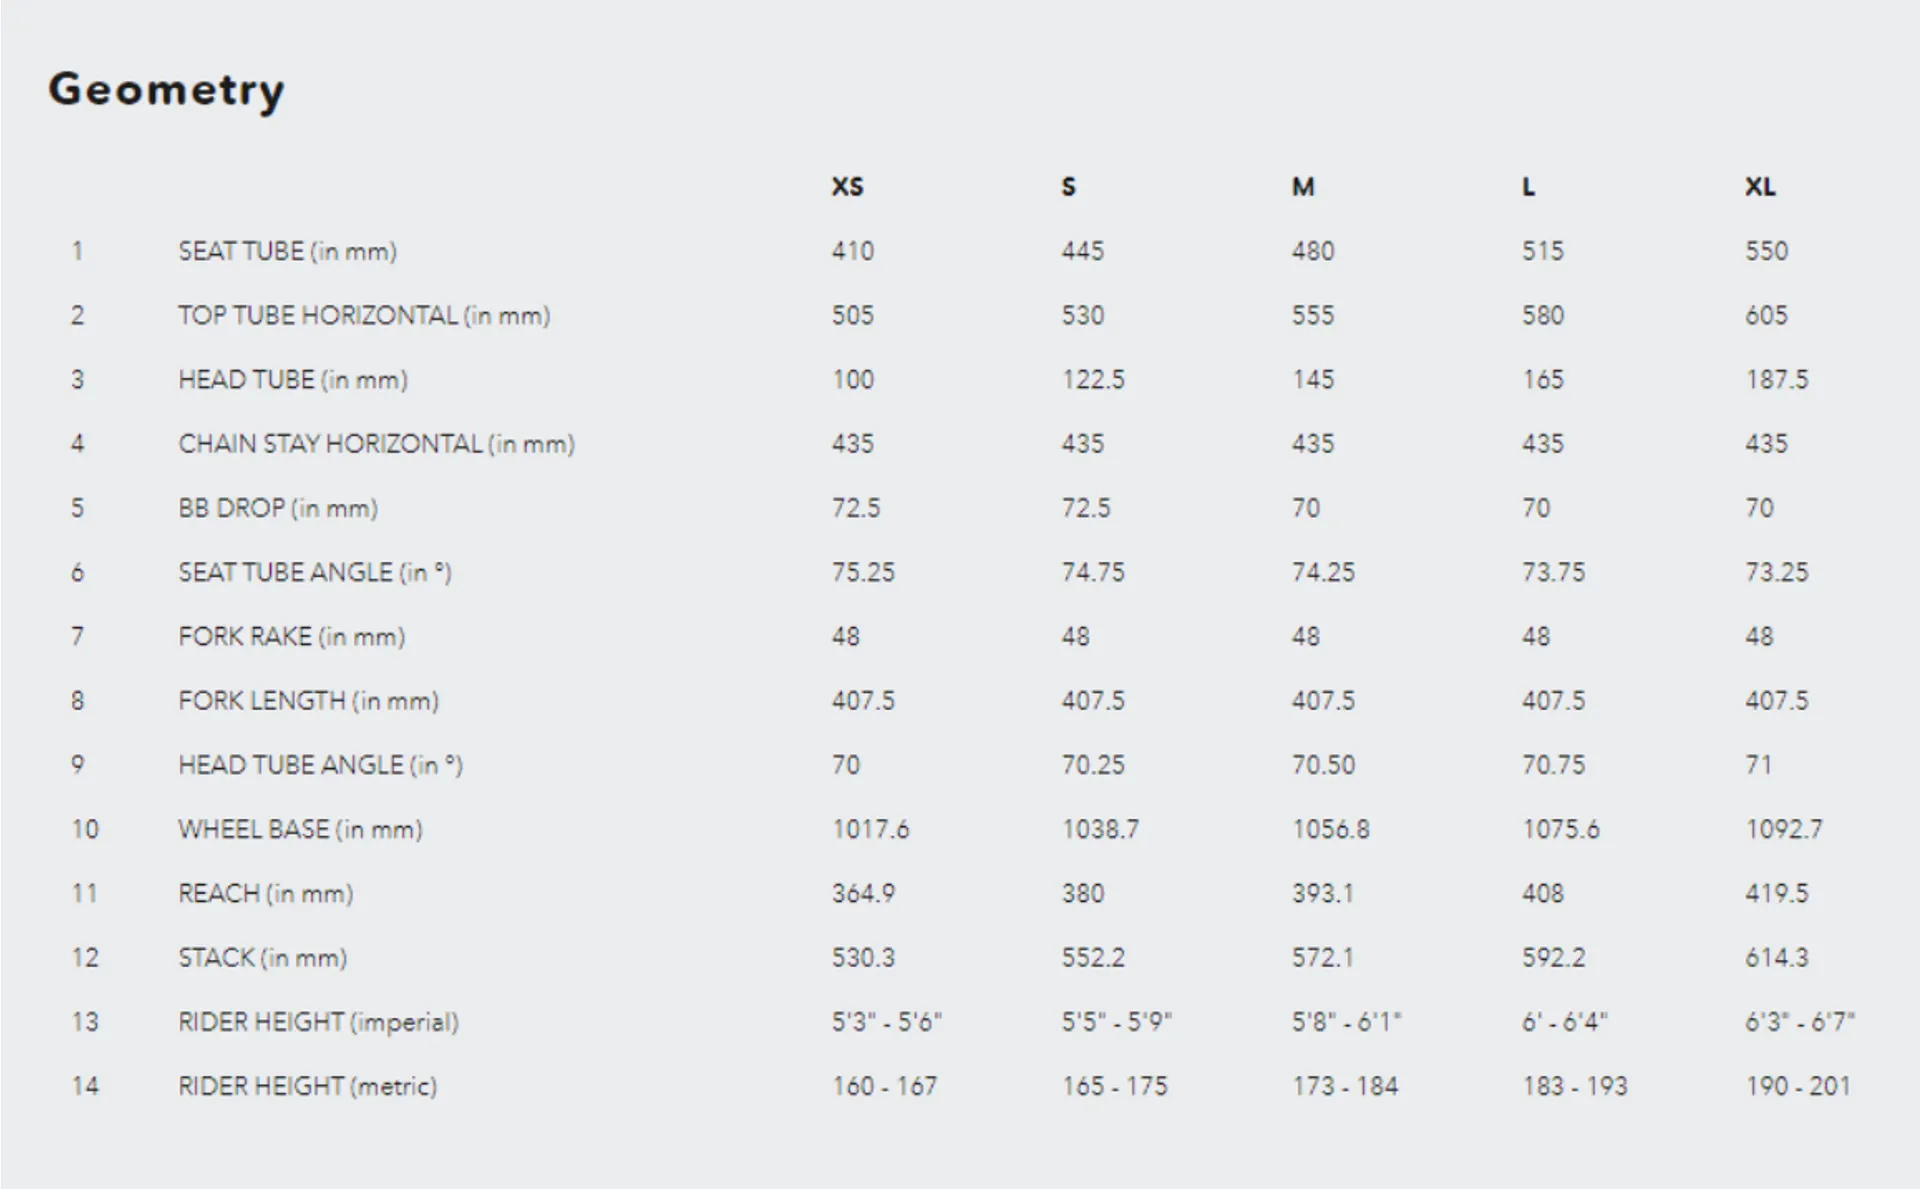Click the STACK value 614.3 for XL
This screenshot has height=1189, width=1920.
(1777, 958)
